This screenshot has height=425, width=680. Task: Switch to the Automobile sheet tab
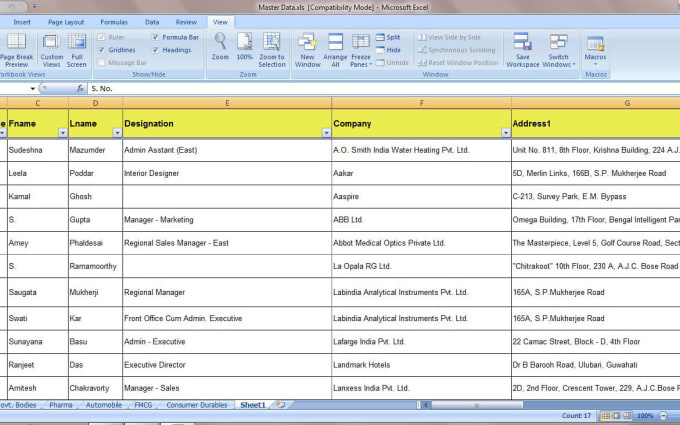pos(104,405)
